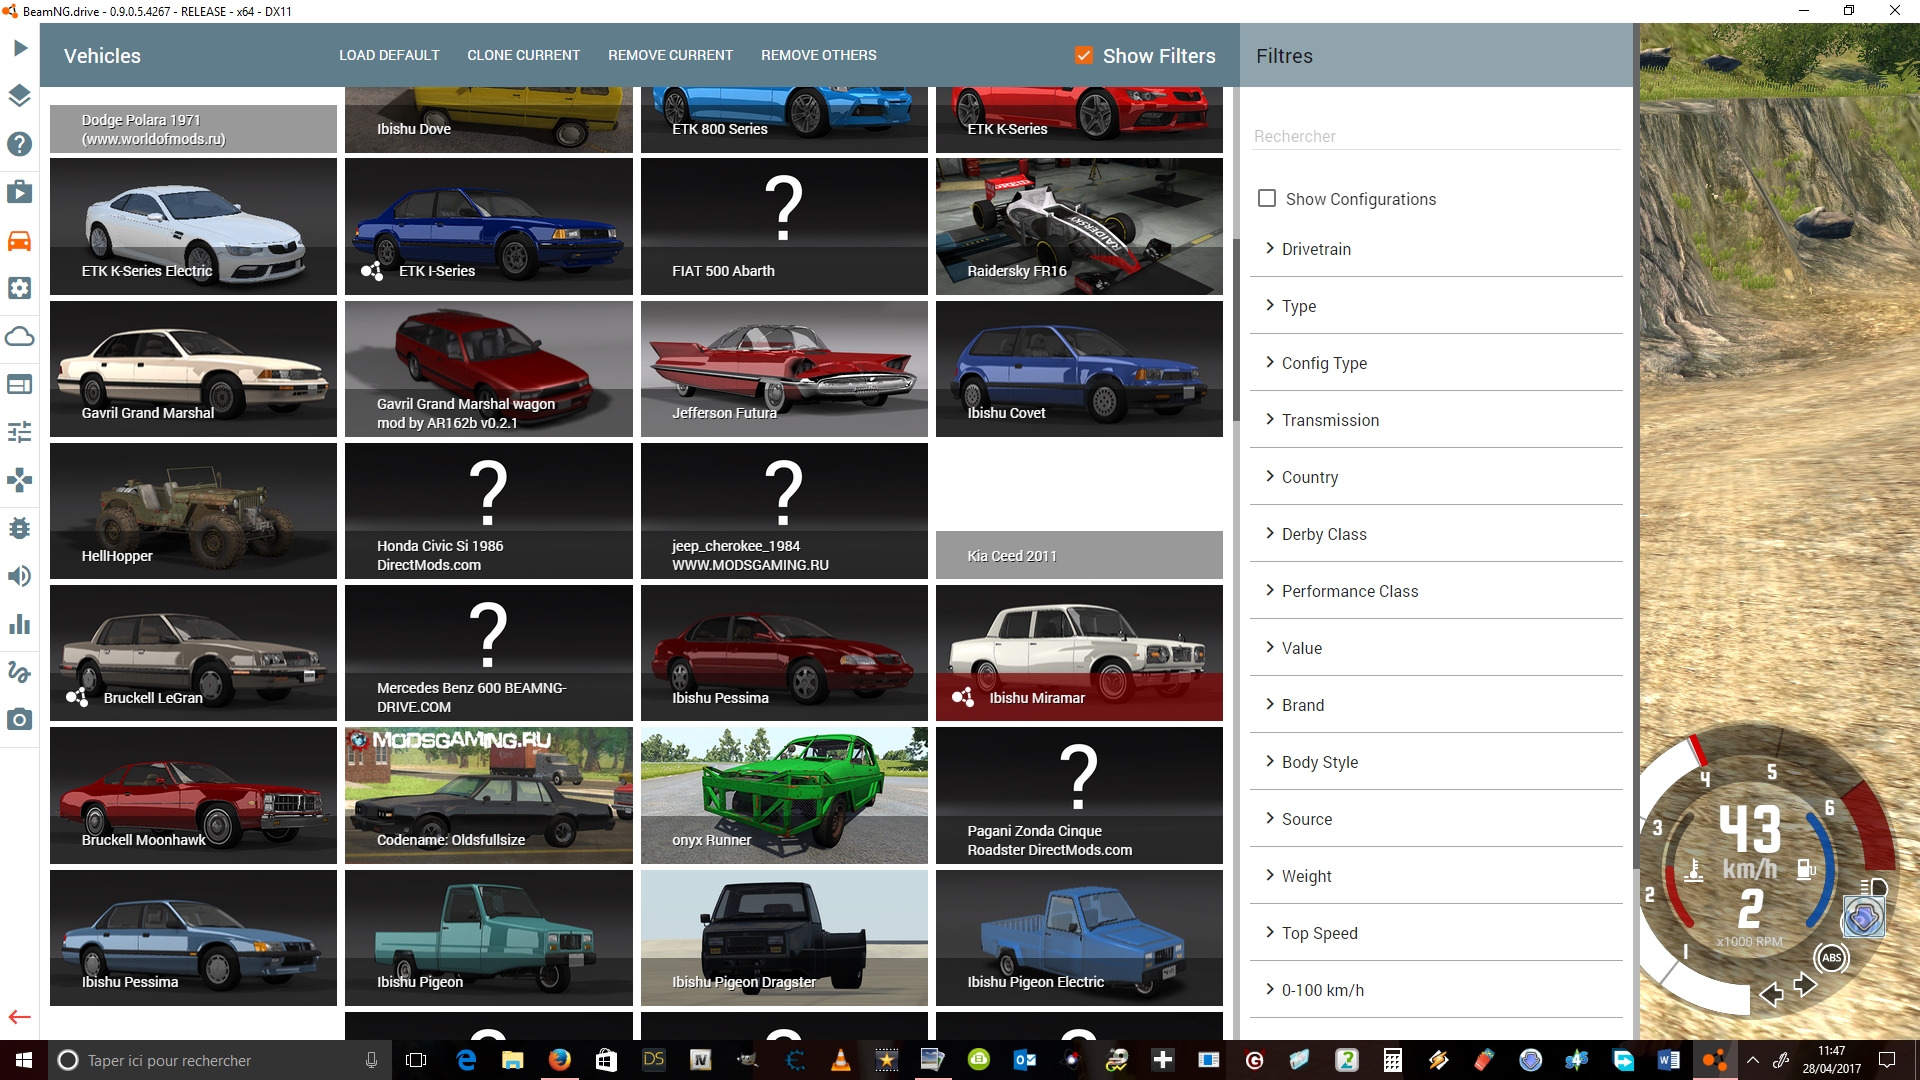Select the HellHopper vehicle tile
Viewport: 1920px width, 1080px height.
click(193, 511)
